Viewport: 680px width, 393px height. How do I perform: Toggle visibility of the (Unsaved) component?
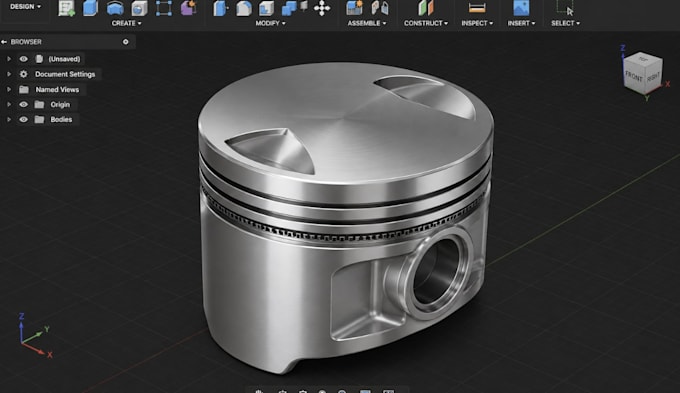23,59
